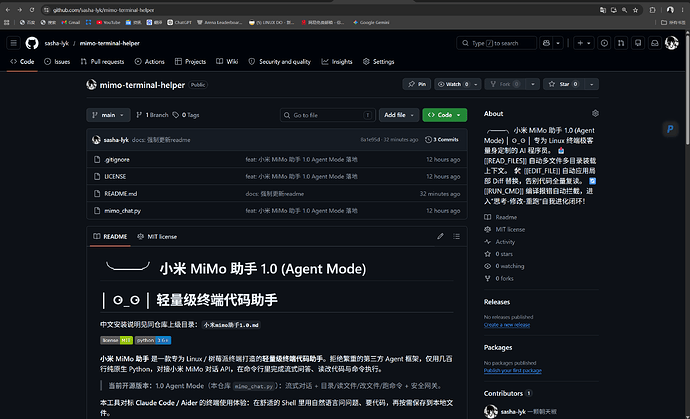
Task: View the 0 Tags link
Action: [186, 115]
